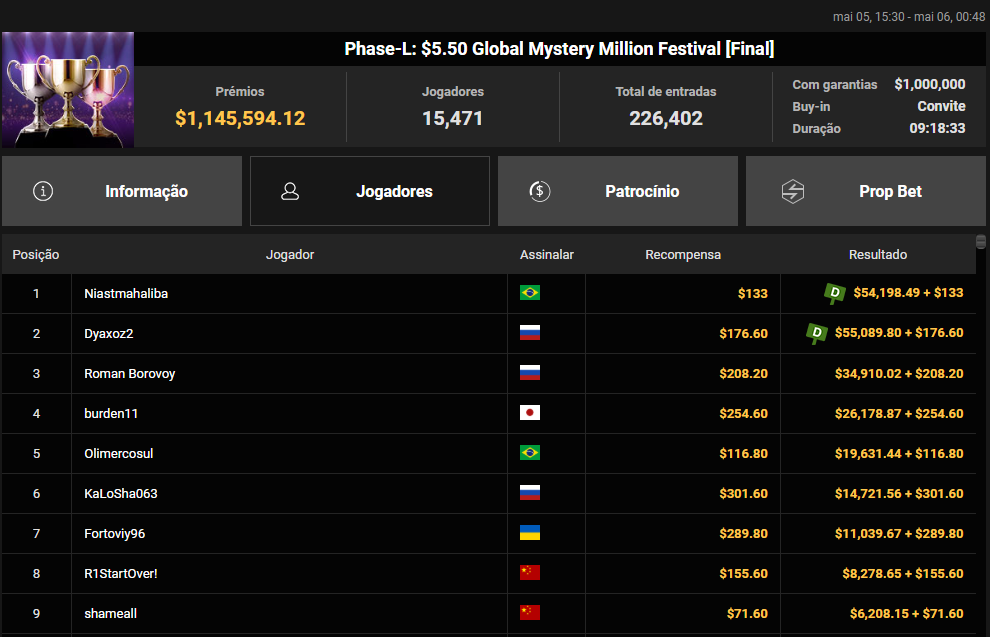Sort by Assinalar column header
Image resolution: width=990 pixels, height=637 pixels.
click(x=547, y=254)
